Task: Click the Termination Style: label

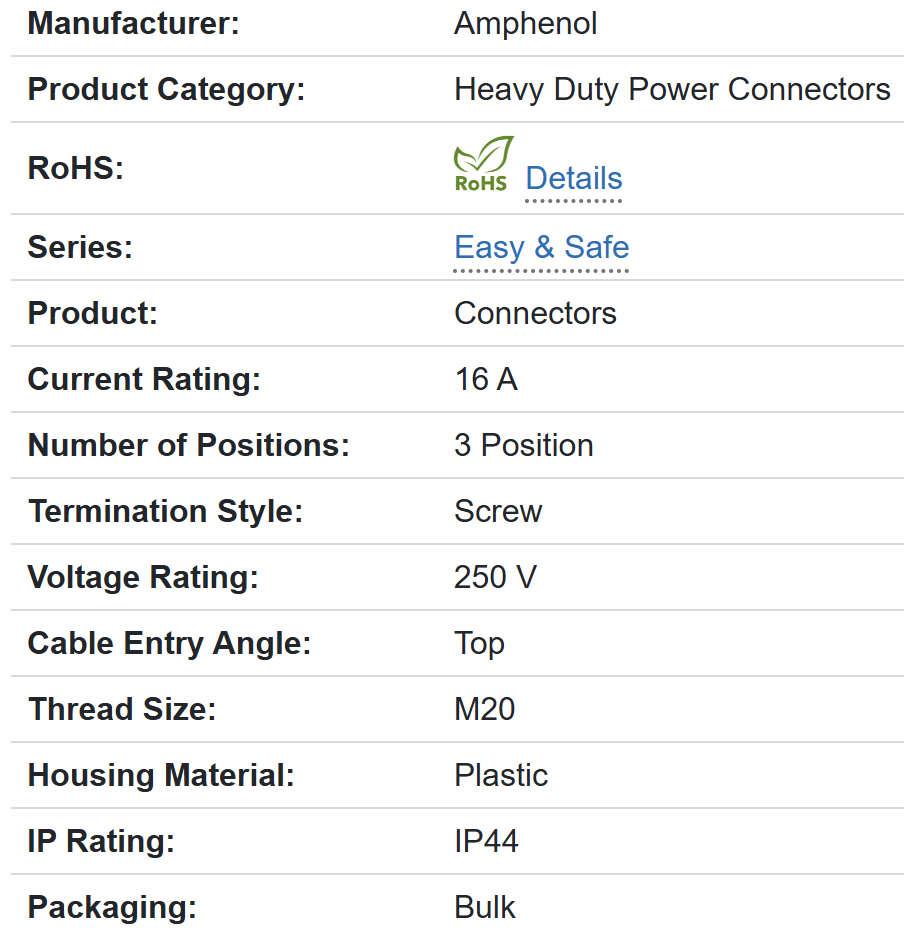Action: click(x=166, y=512)
